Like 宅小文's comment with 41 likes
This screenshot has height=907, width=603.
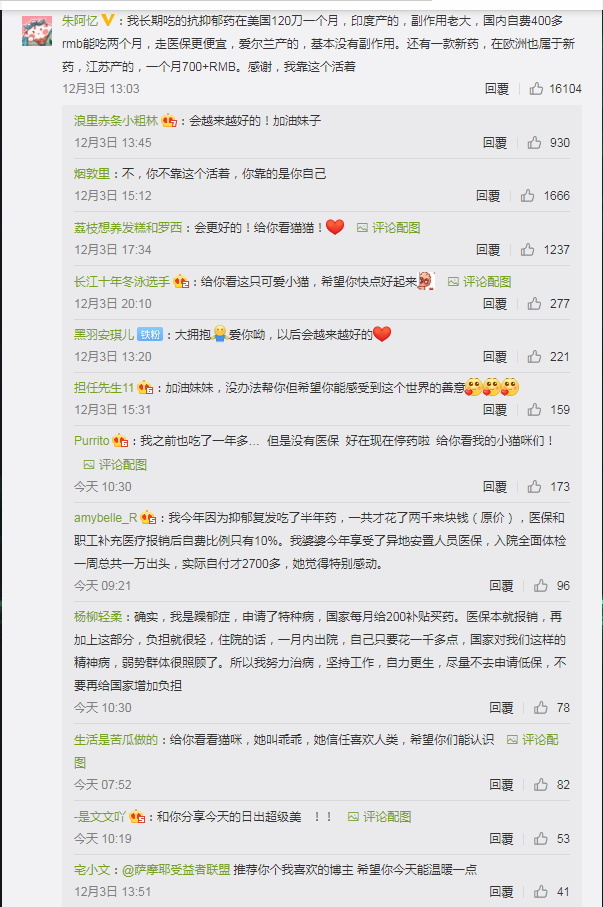click(541, 891)
